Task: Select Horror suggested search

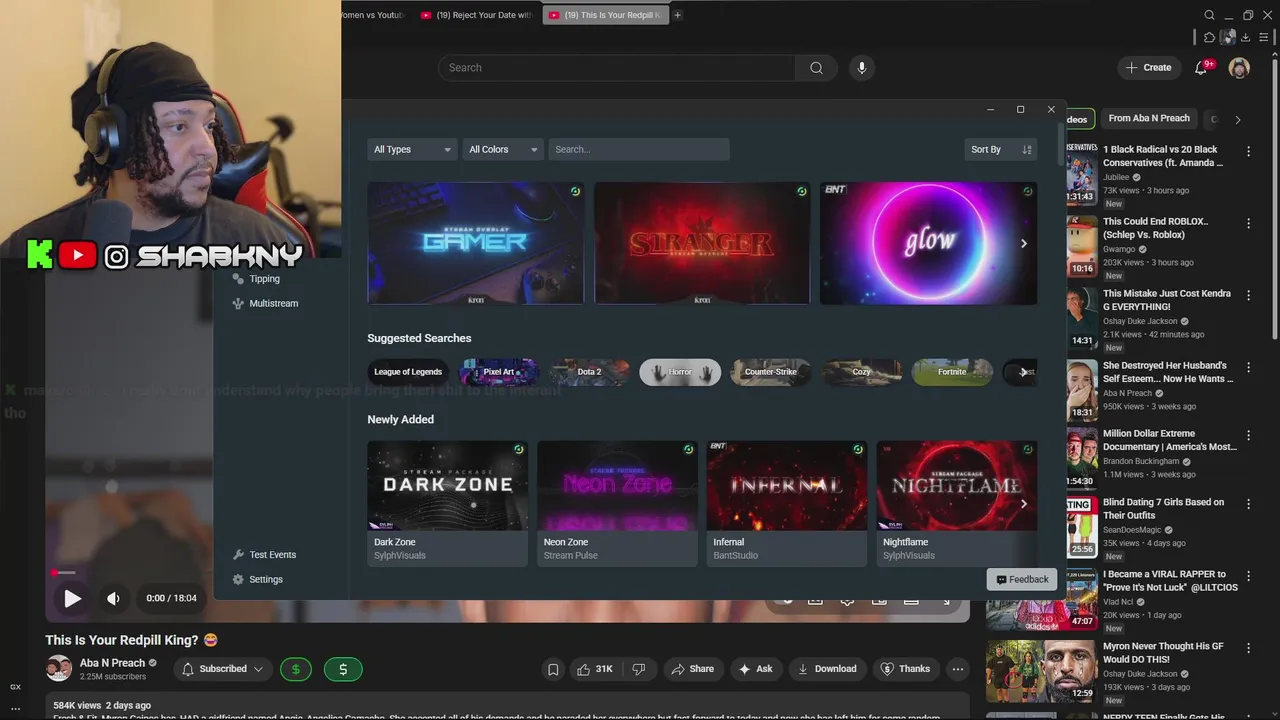Action: pyautogui.click(x=680, y=372)
